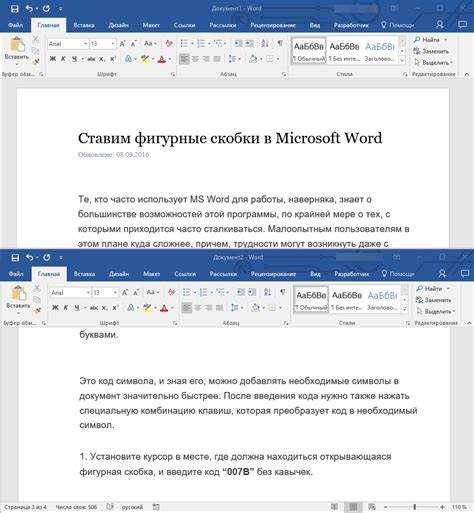Click Undo arrow in top window titlebar
This screenshot has width=474, height=513.
(x=29, y=9)
